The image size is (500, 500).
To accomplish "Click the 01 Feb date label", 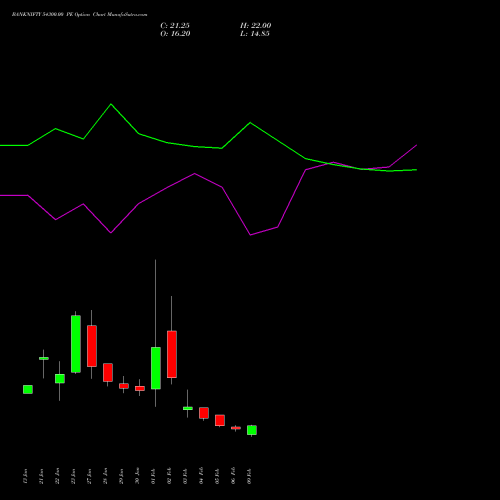I will tap(153, 476).
